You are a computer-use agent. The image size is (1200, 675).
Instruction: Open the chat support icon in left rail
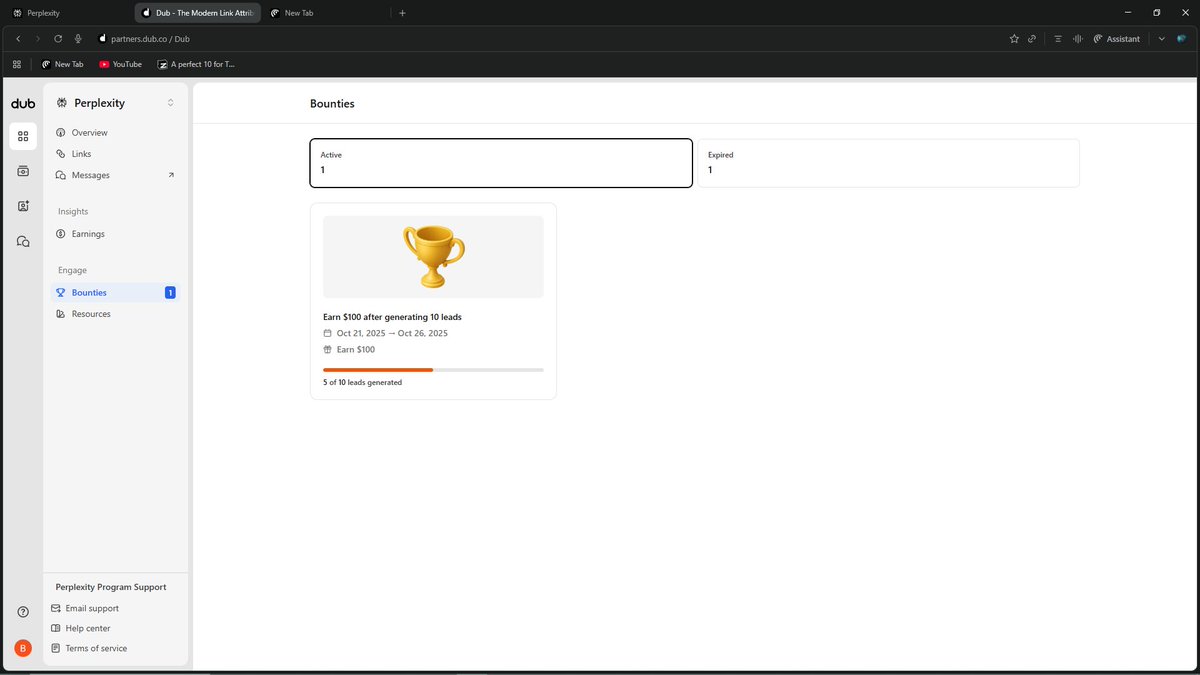point(22,241)
